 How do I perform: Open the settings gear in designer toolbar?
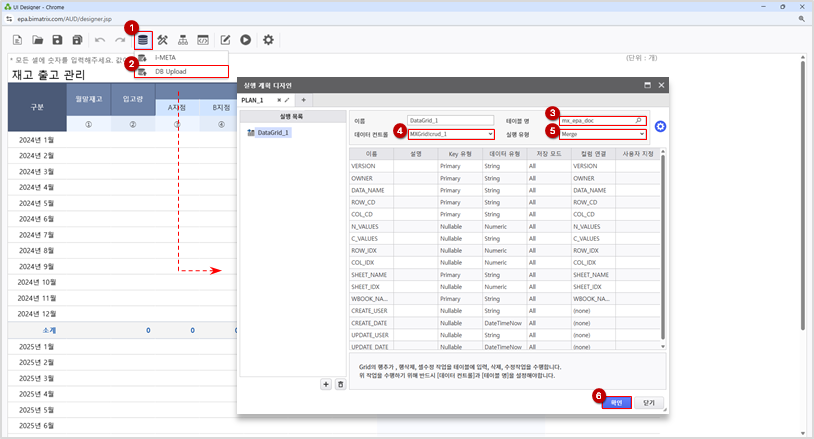pyautogui.click(x=268, y=40)
